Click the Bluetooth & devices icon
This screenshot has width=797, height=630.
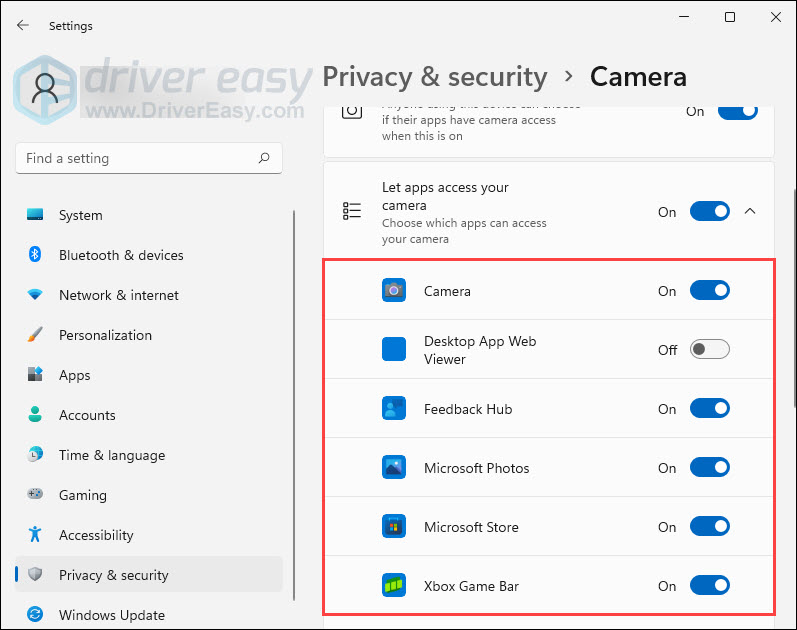36,255
